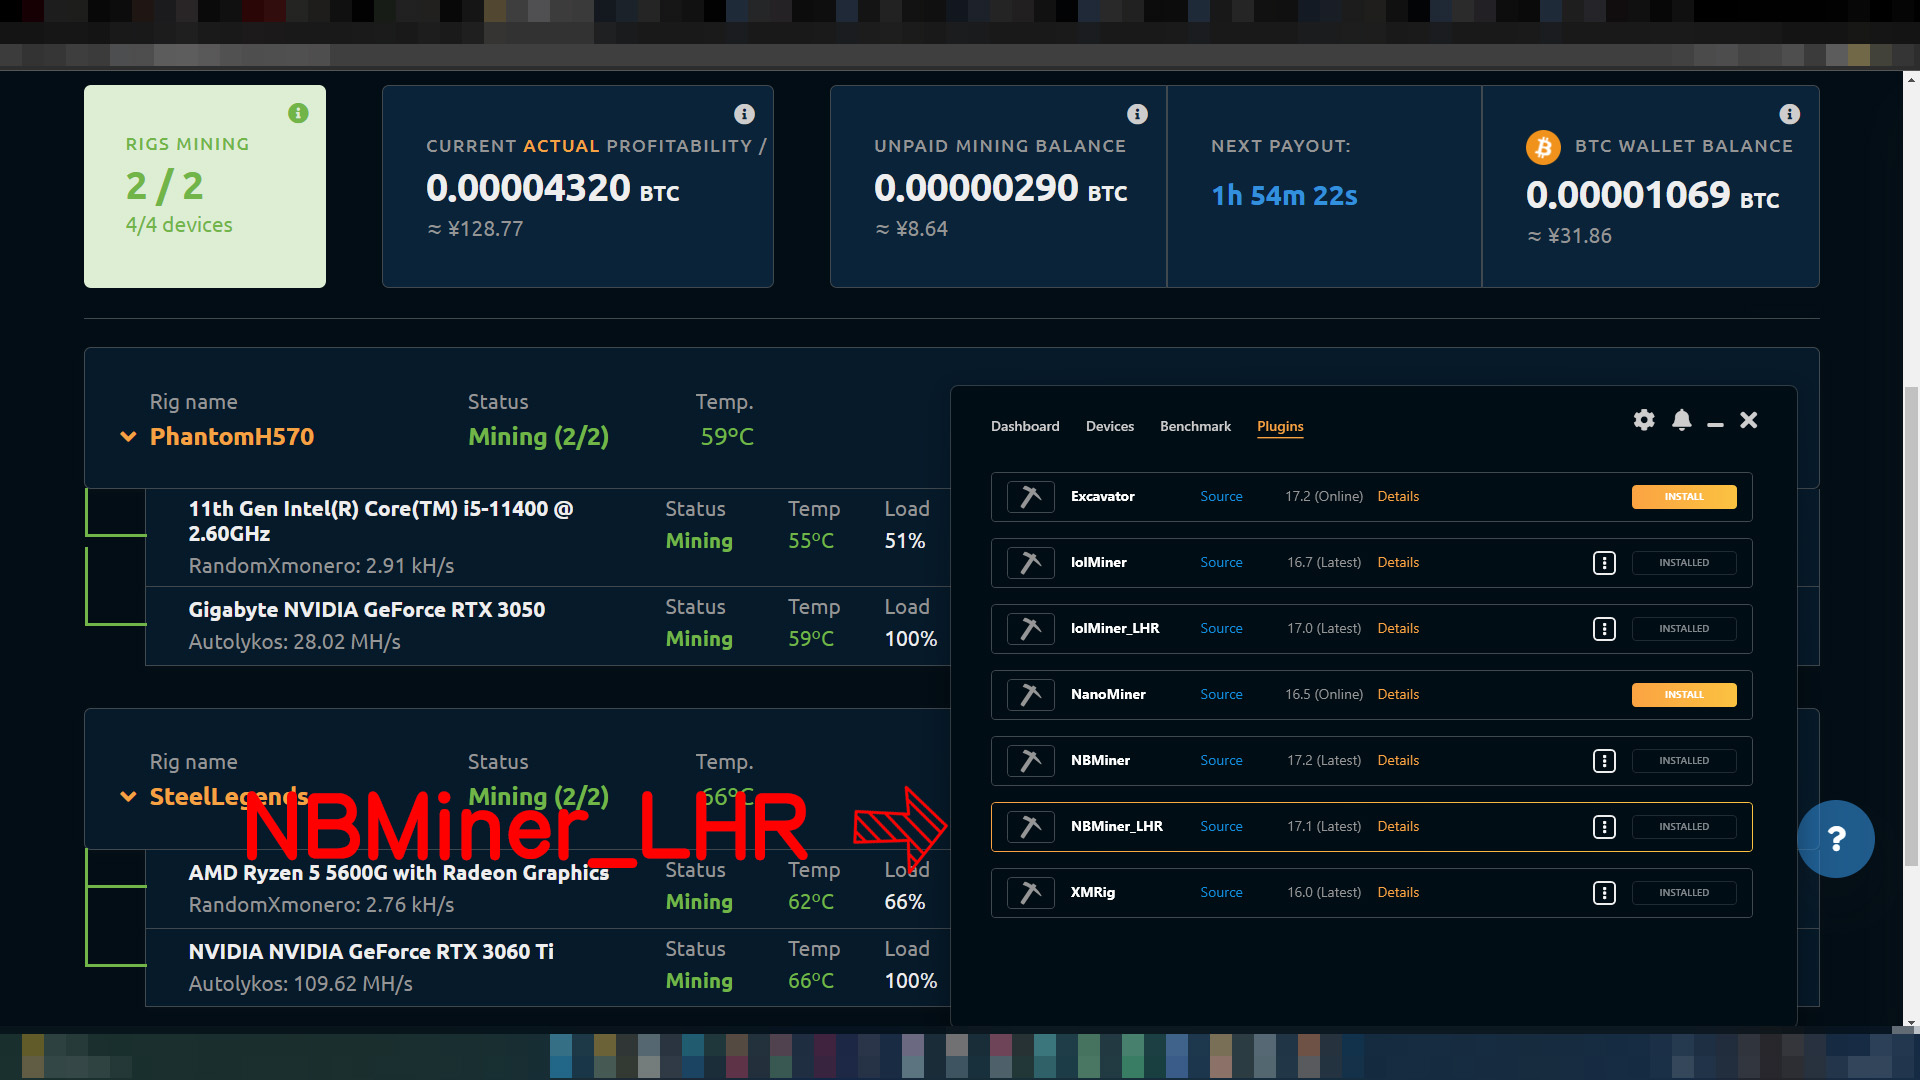Screen dimensions: 1920x1080
Task: Click the next payout countdown 1h 54m 22s
Action: 1284,196
